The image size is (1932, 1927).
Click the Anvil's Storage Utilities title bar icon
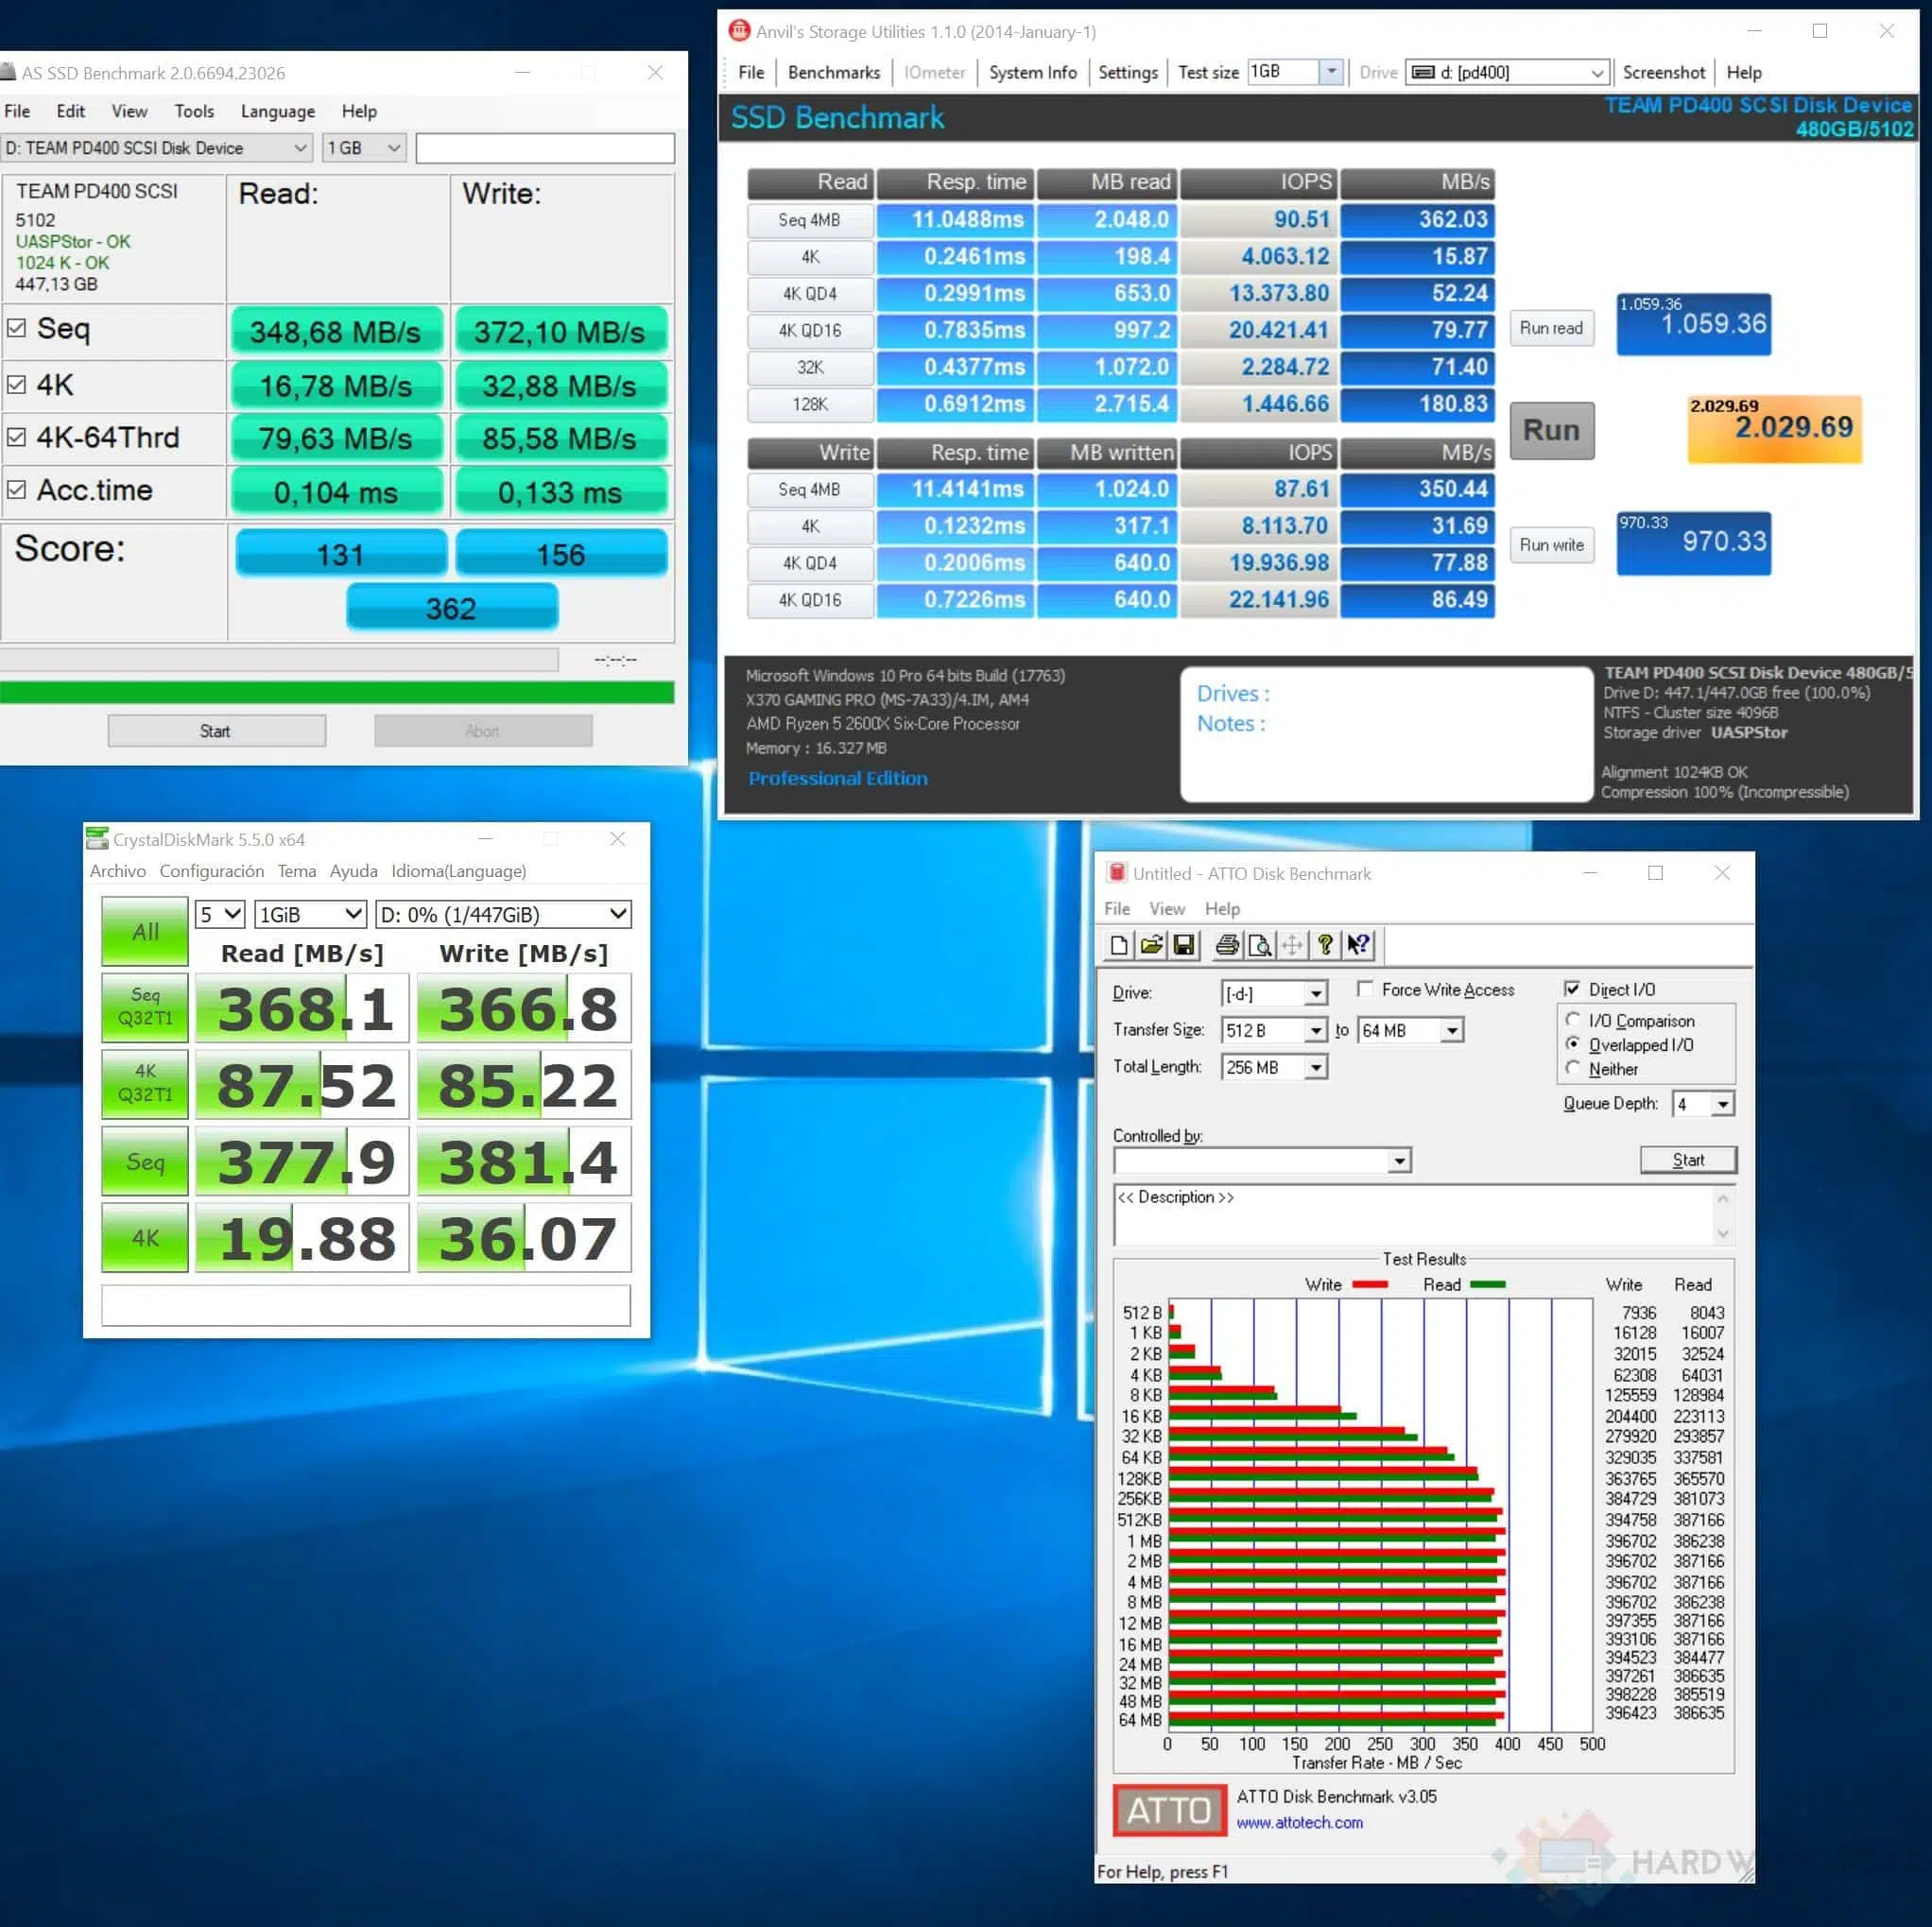point(738,31)
